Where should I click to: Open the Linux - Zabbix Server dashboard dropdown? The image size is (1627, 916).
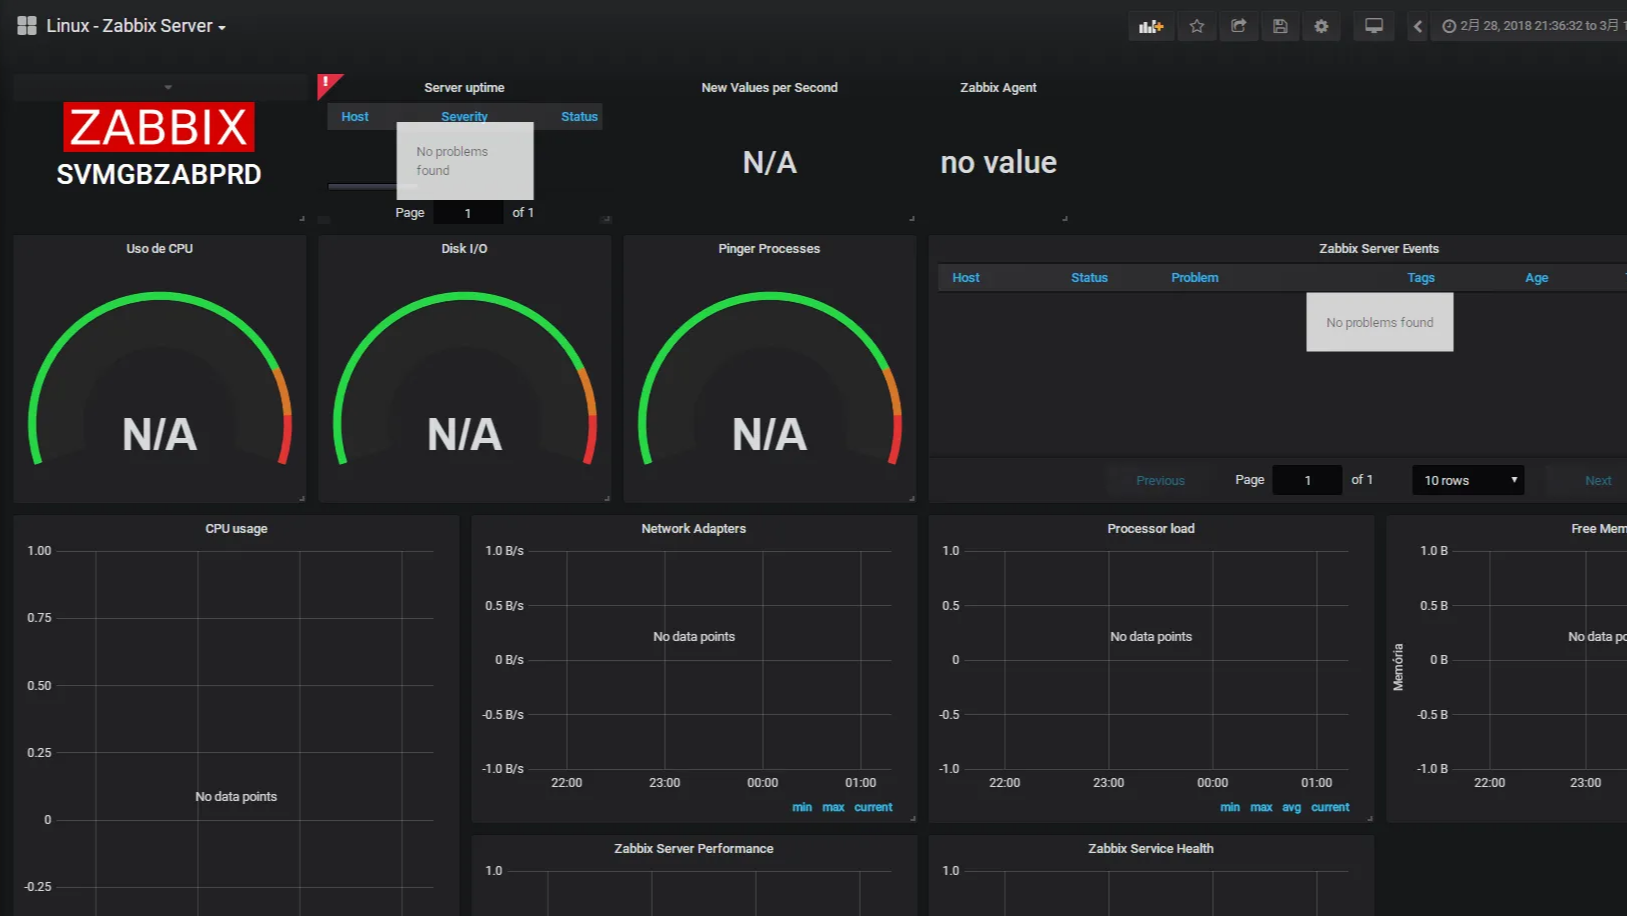pyautogui.click(x=136, y=26)
